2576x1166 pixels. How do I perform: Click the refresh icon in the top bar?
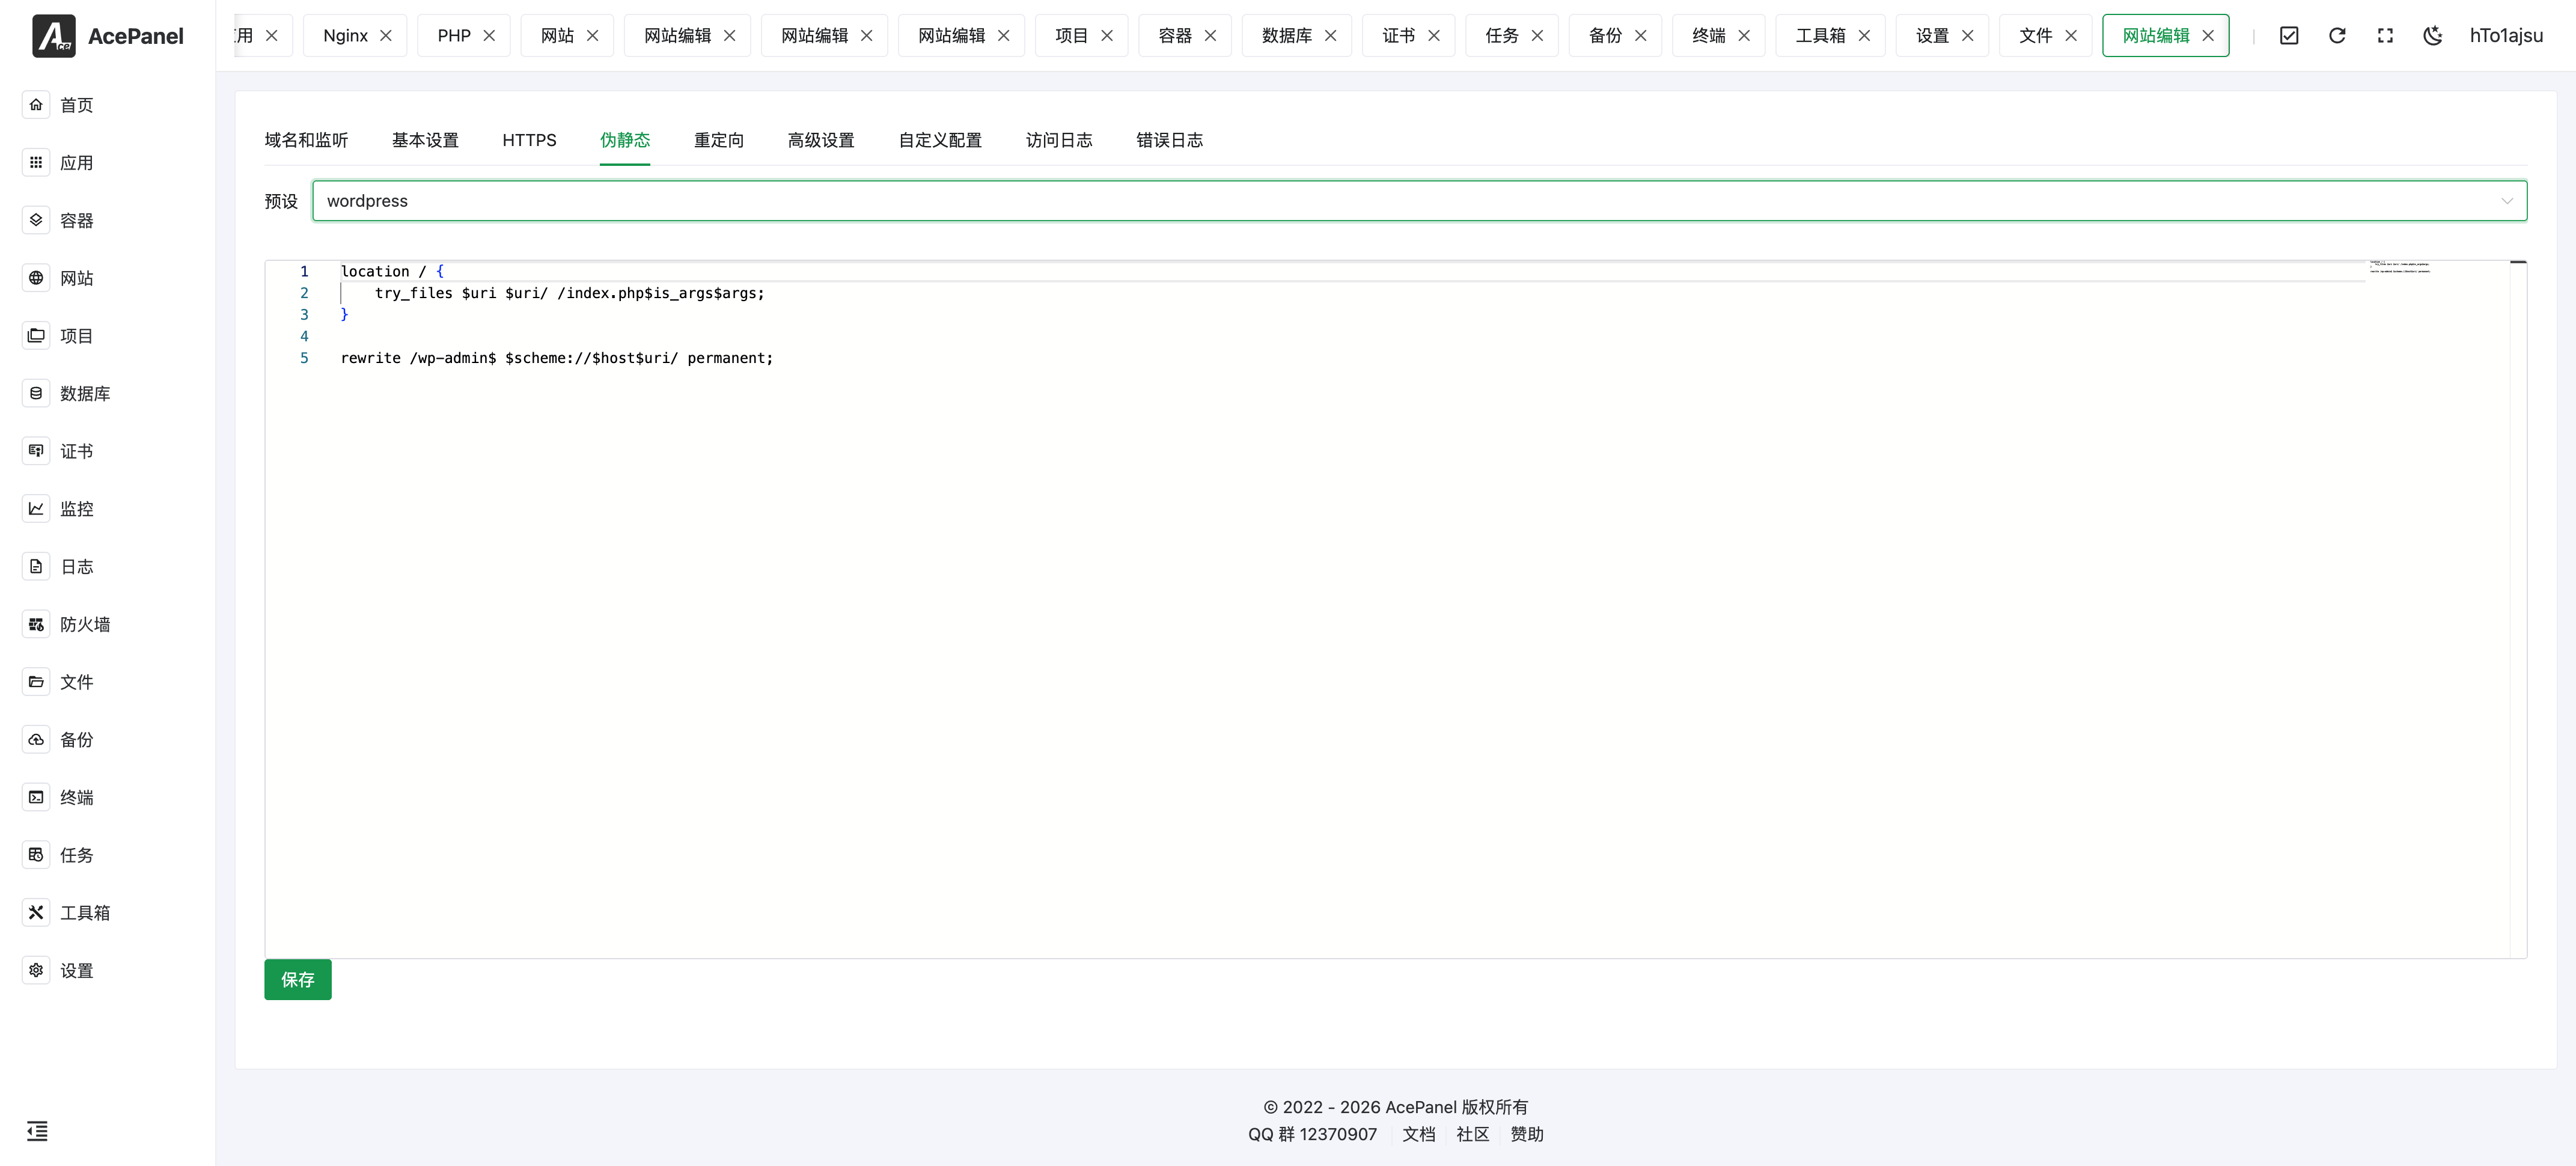coord(2337,35)
